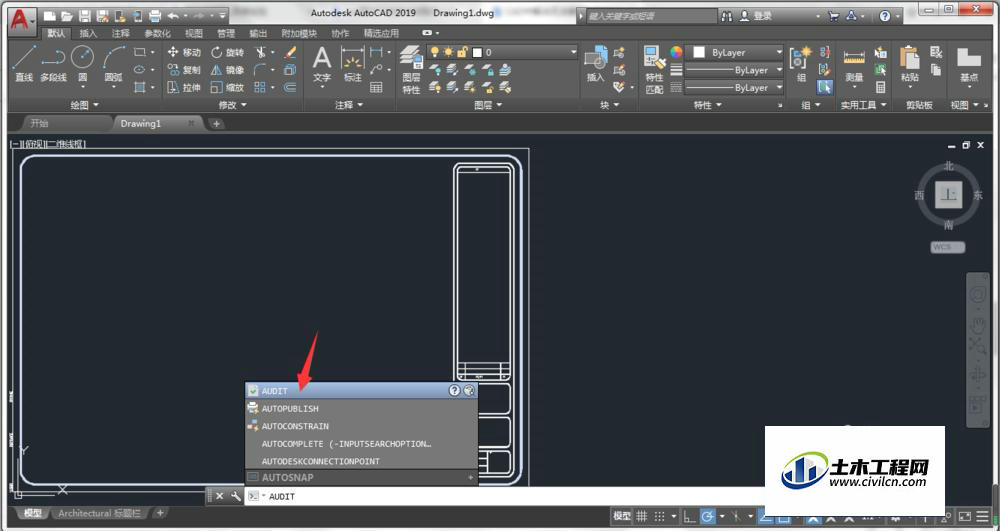Switch to the Output (输出) ribbon tab
This screenshot has height=531, width=1000.
click(x=258, y=33)
